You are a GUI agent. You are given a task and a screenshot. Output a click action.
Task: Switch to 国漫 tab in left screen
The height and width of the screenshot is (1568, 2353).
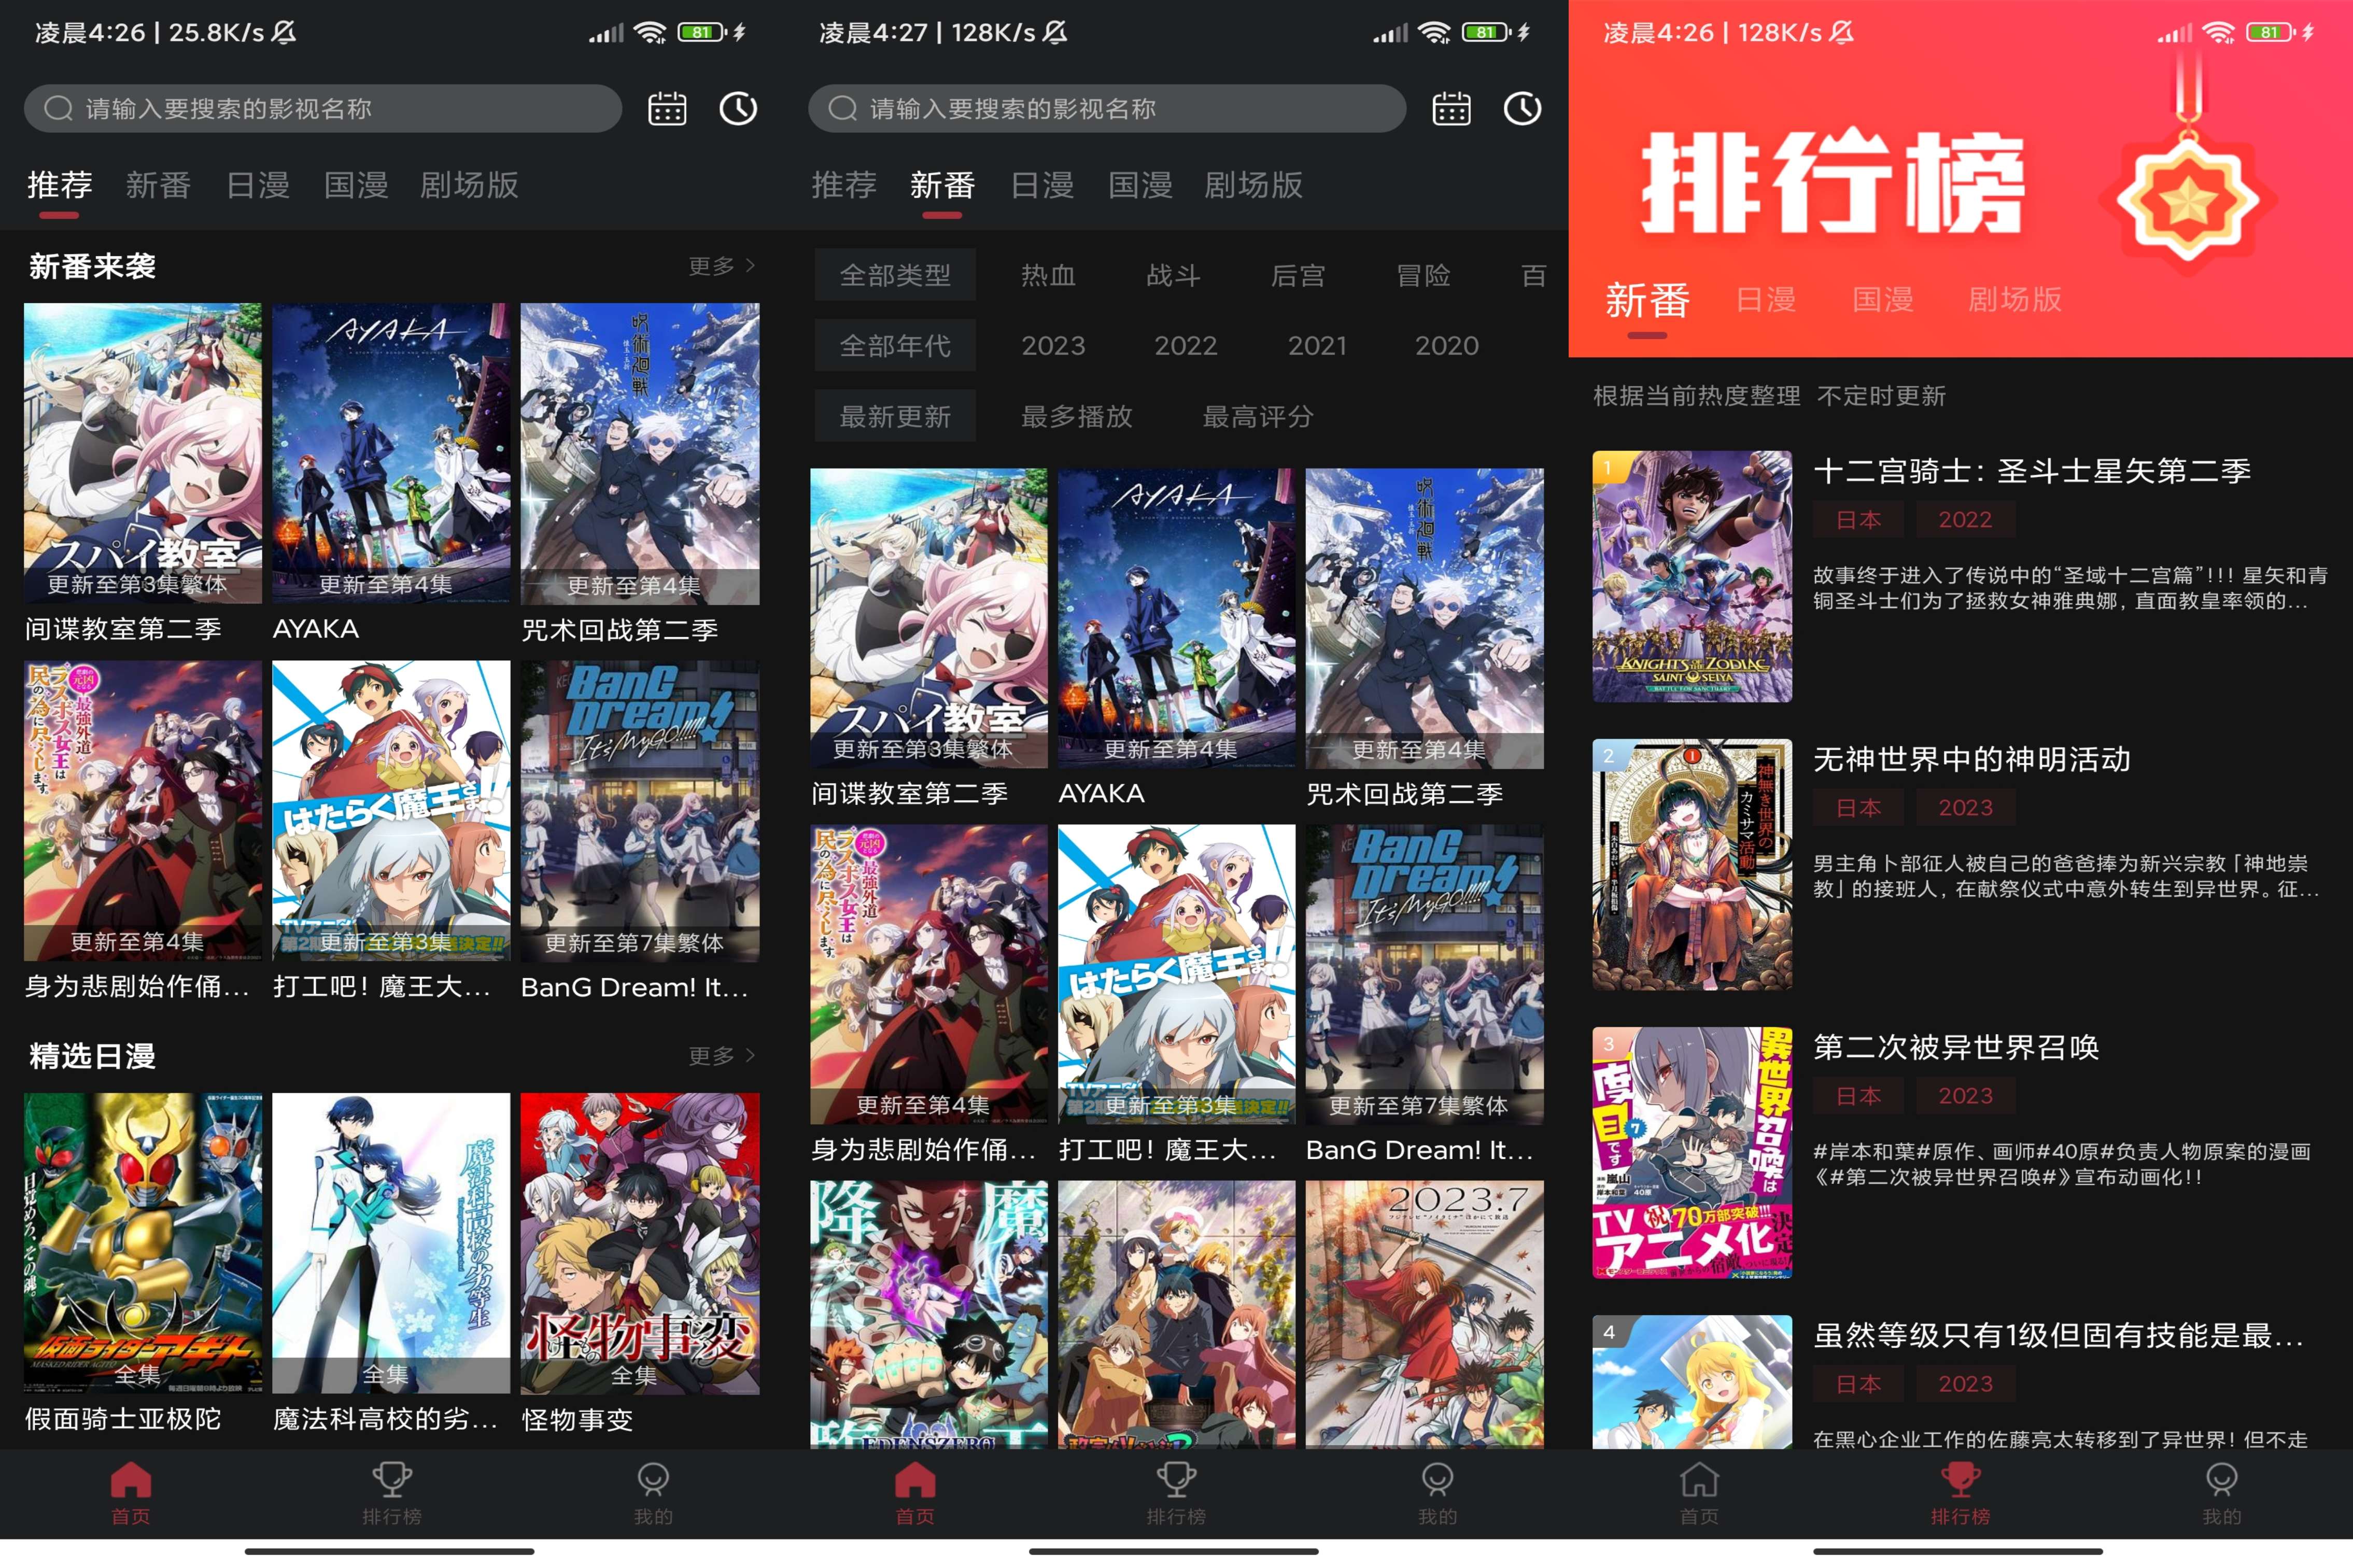coord(356,185)
